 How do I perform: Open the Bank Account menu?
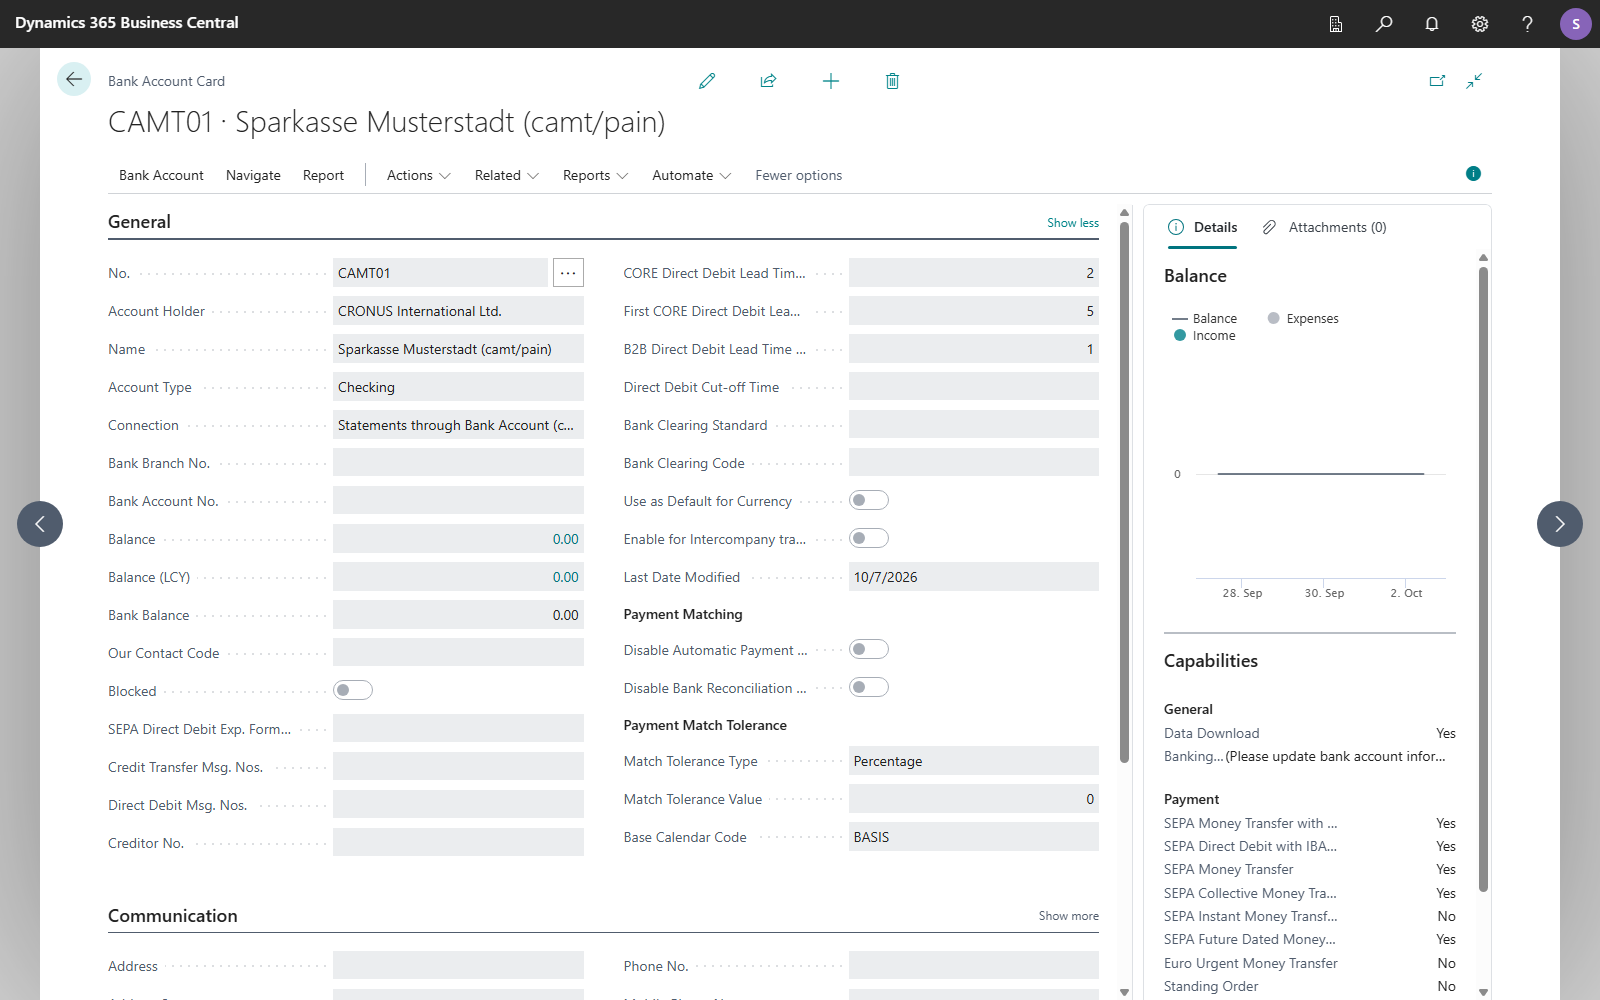(161, 175)
